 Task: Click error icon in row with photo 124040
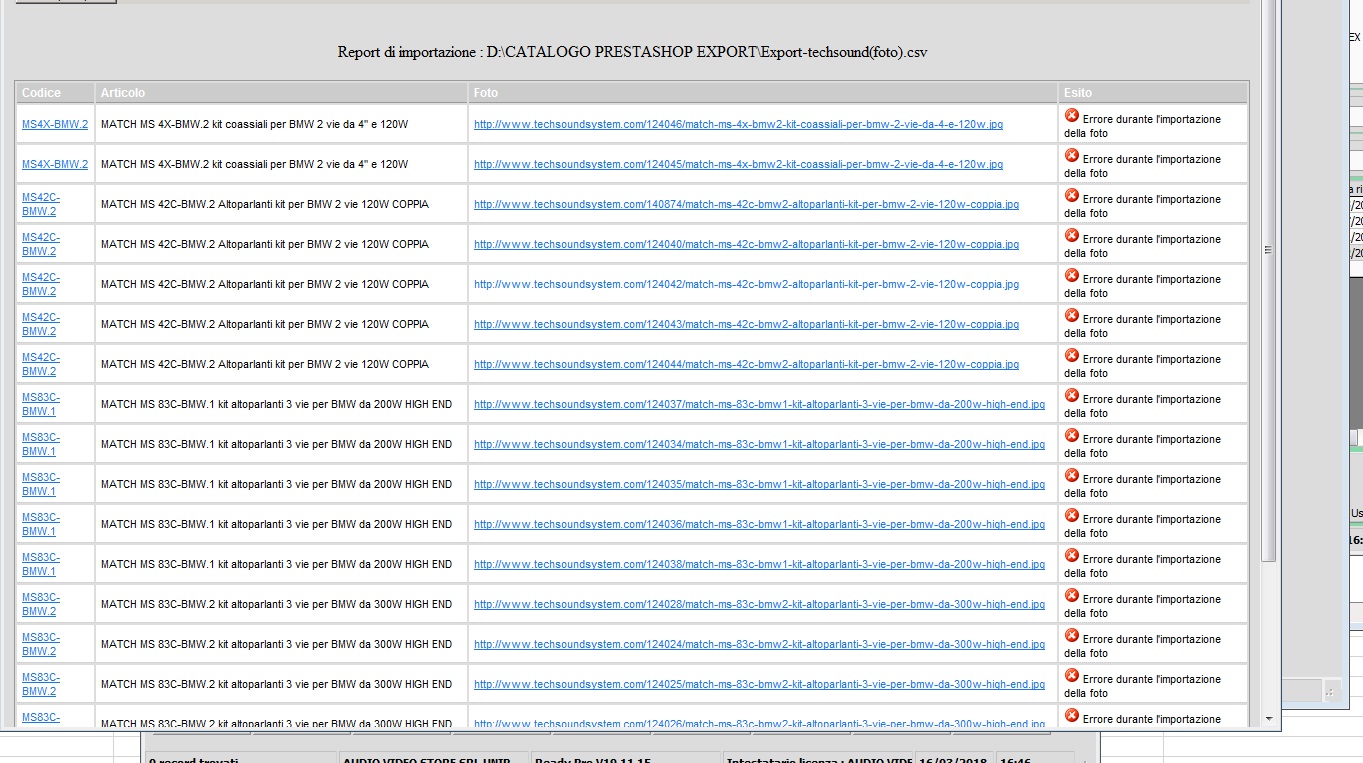coord(1072,236)
